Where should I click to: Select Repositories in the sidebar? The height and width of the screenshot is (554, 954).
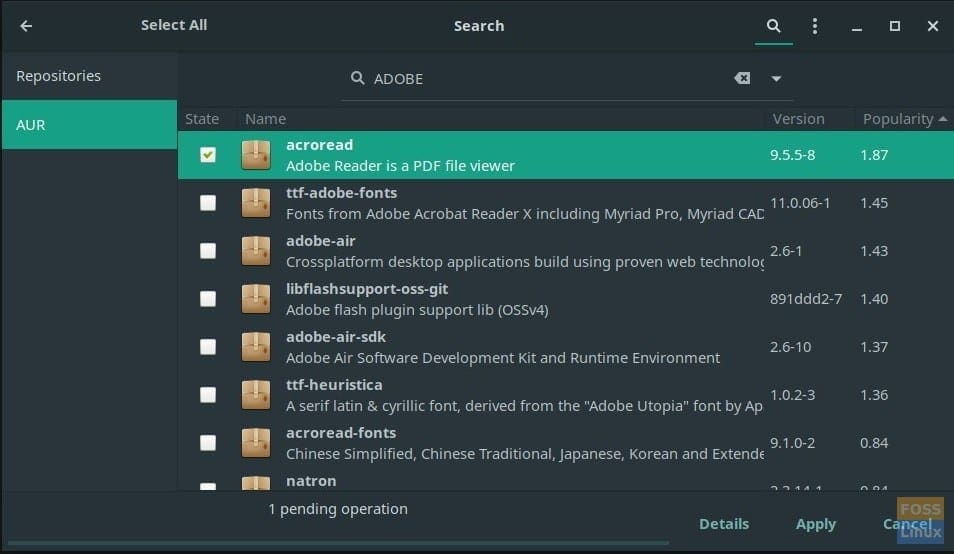pyautogui.click(x=89, y=76)
